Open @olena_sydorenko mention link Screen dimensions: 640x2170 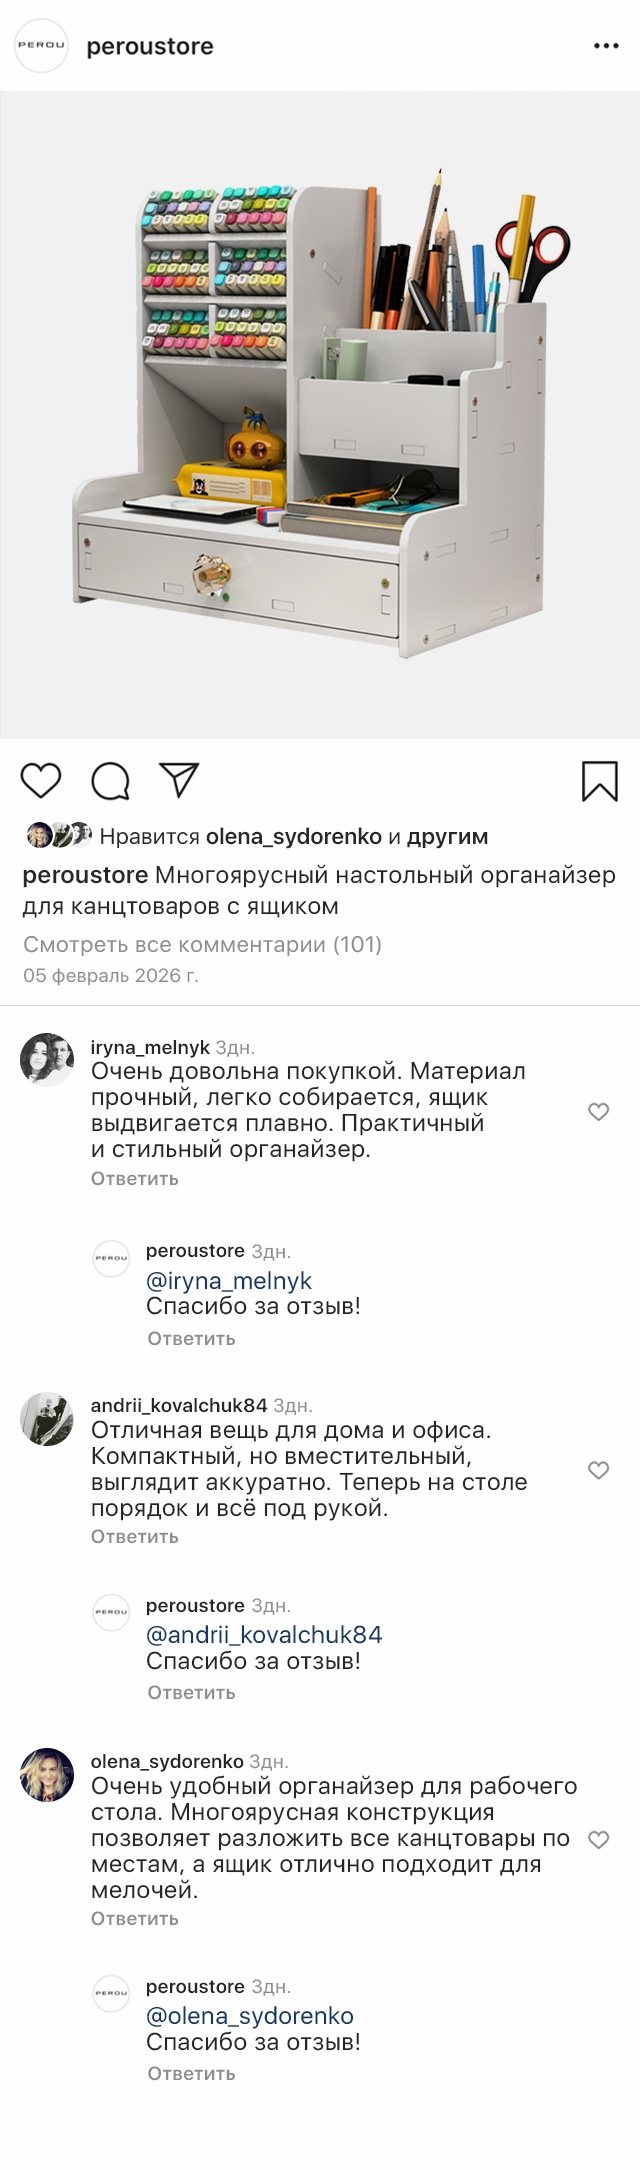(x=250, y=2017)
